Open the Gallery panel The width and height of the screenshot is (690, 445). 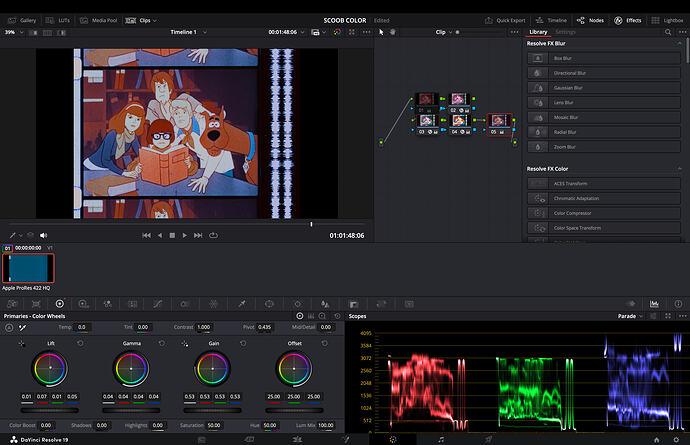click(22, 20)
